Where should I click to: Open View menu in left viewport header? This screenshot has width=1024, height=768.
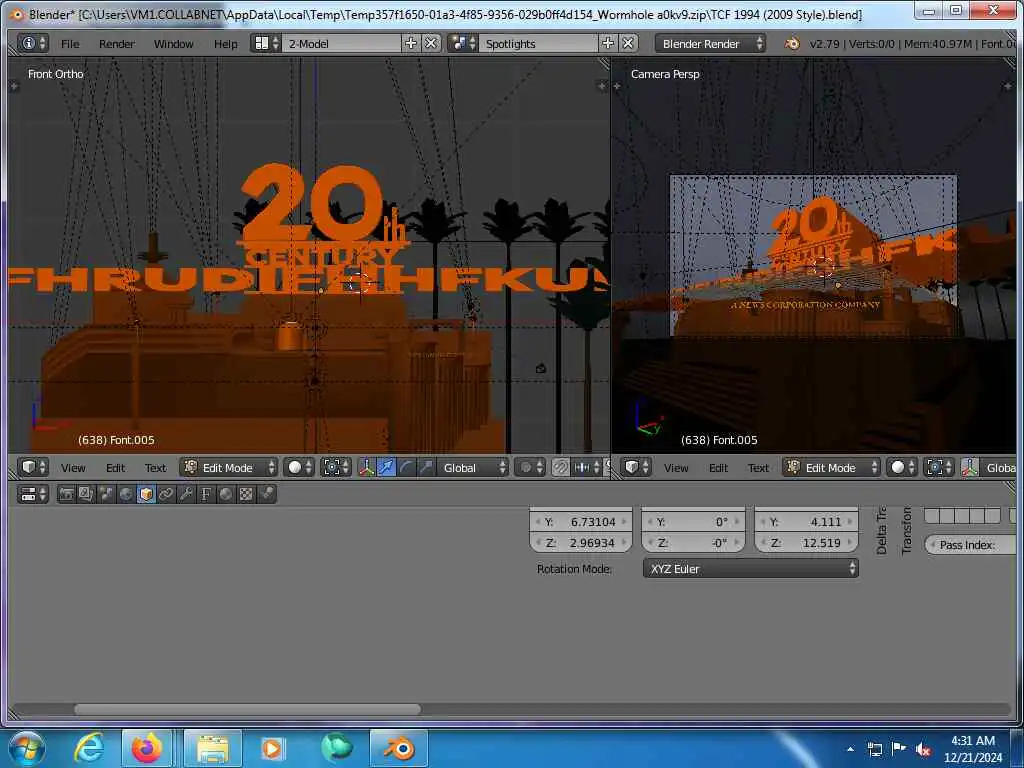(73, 468)
